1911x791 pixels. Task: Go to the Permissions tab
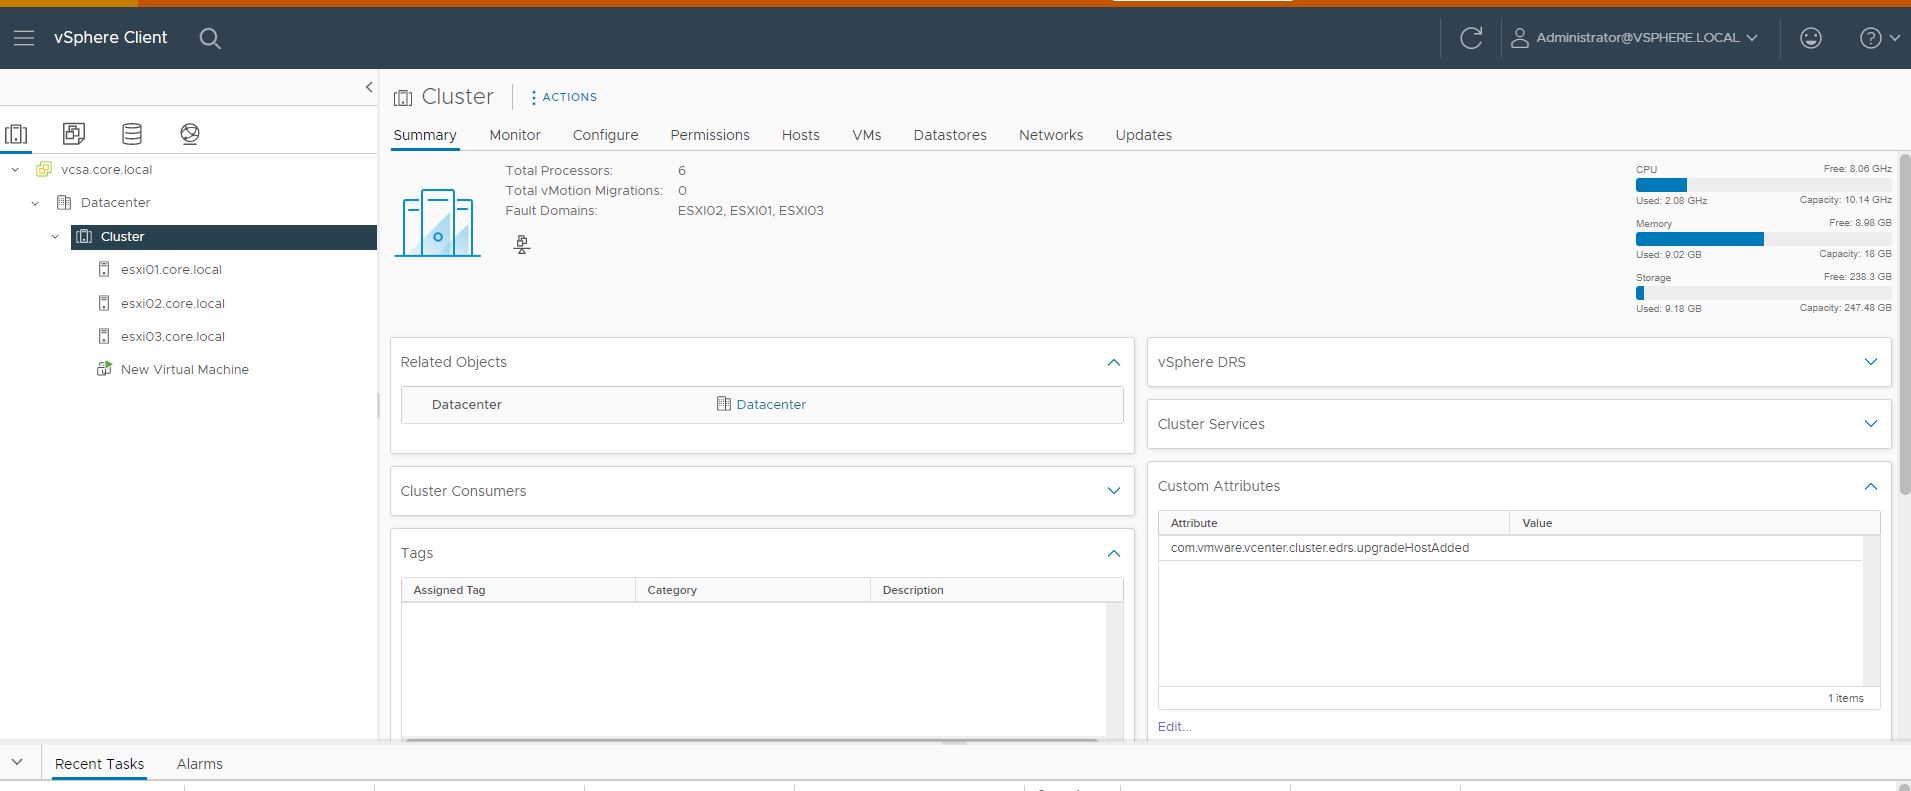710,135
